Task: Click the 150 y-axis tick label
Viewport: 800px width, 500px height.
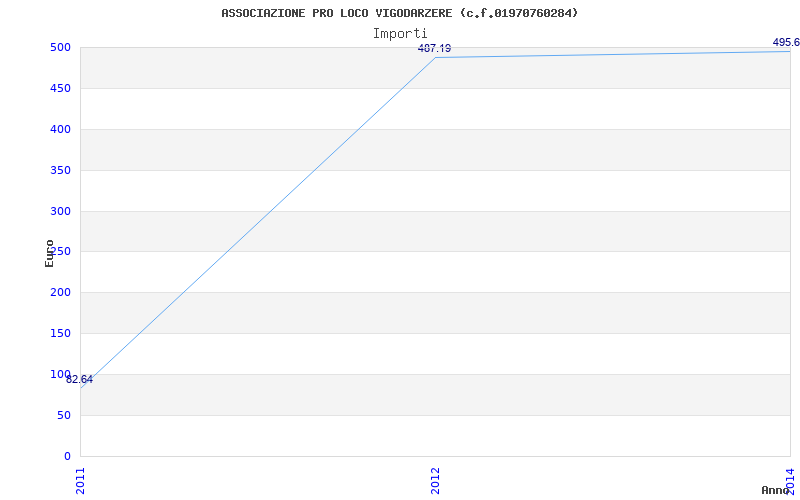Action: (x=59, y=333)
